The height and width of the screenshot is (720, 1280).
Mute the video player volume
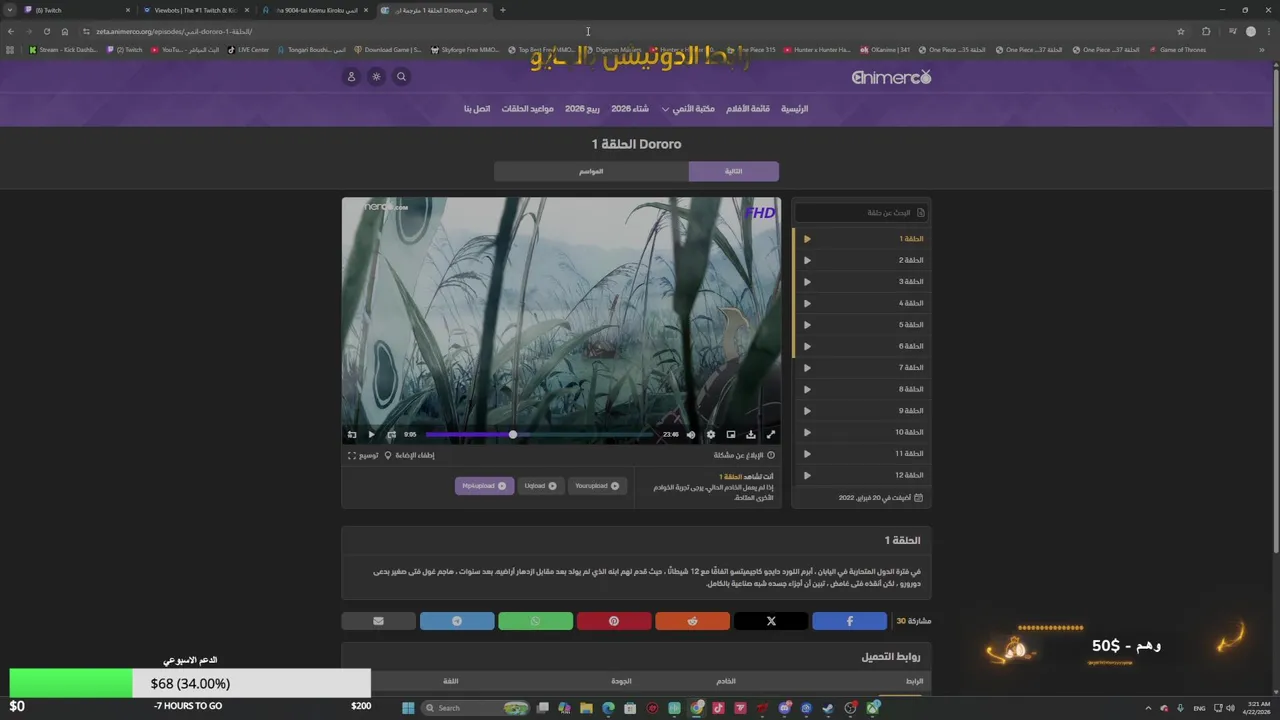coord(690,434)
